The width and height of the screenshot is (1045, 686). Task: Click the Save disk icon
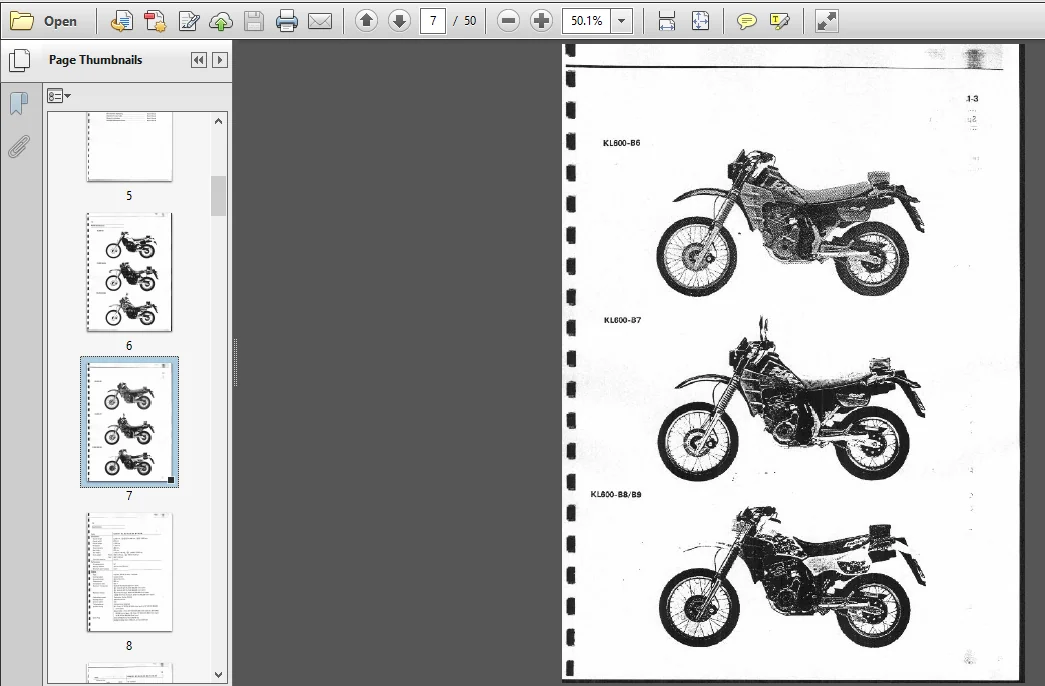(x=254, y=21)
